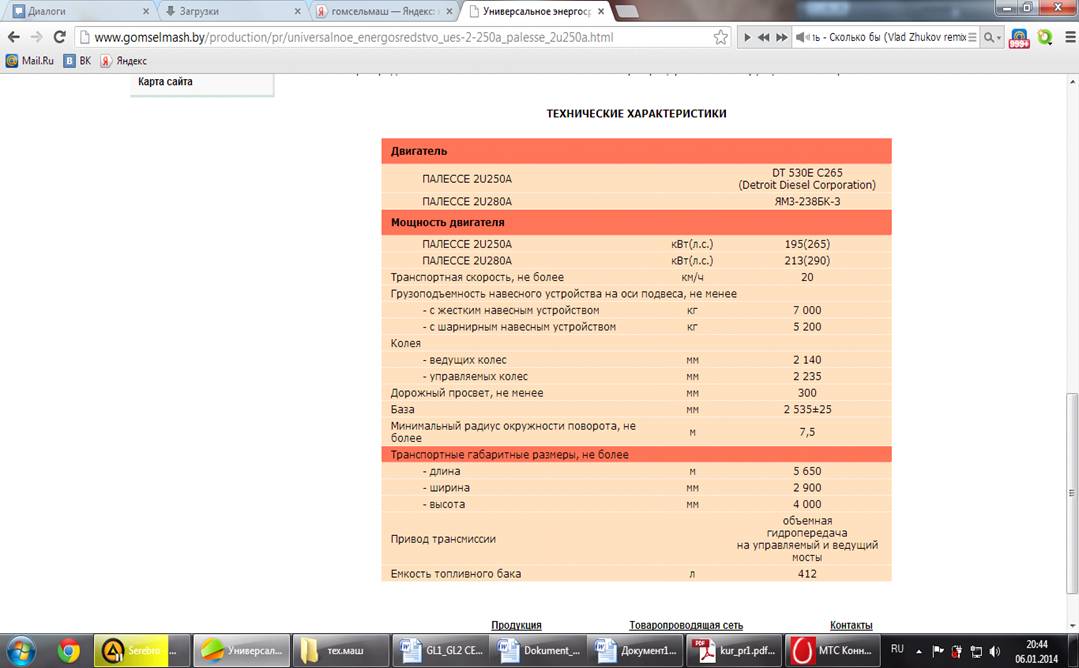Screen dimensions: 1079x668
Task: Switch to the Диалоги tab
Action: [x=81, y=11]
